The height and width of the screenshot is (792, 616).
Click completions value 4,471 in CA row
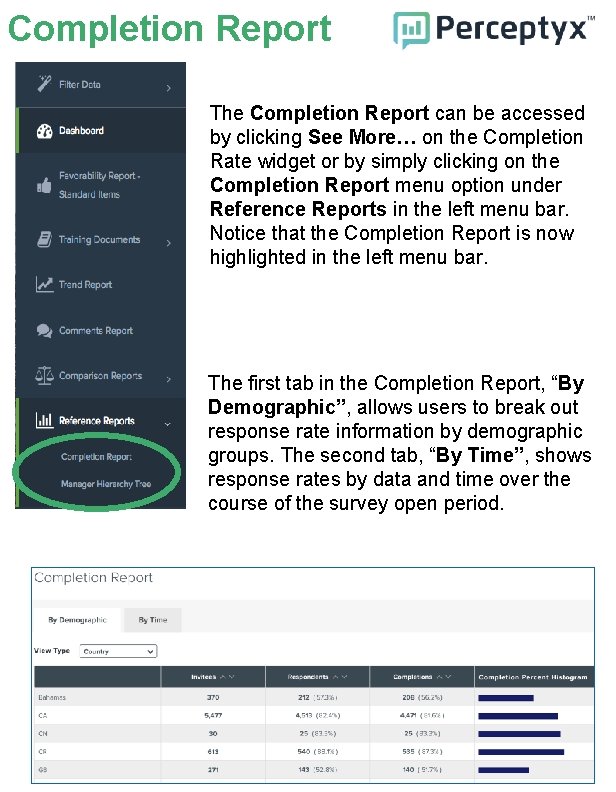click(408, 716)
